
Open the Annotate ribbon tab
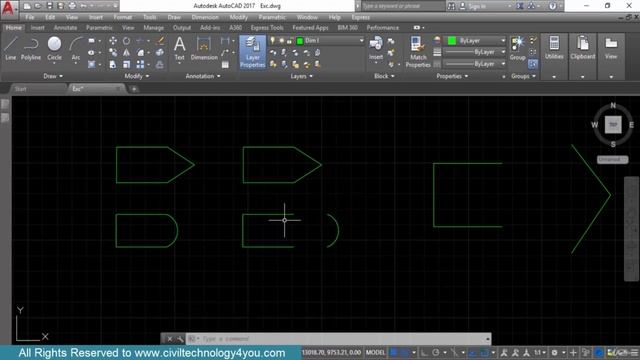65,28
